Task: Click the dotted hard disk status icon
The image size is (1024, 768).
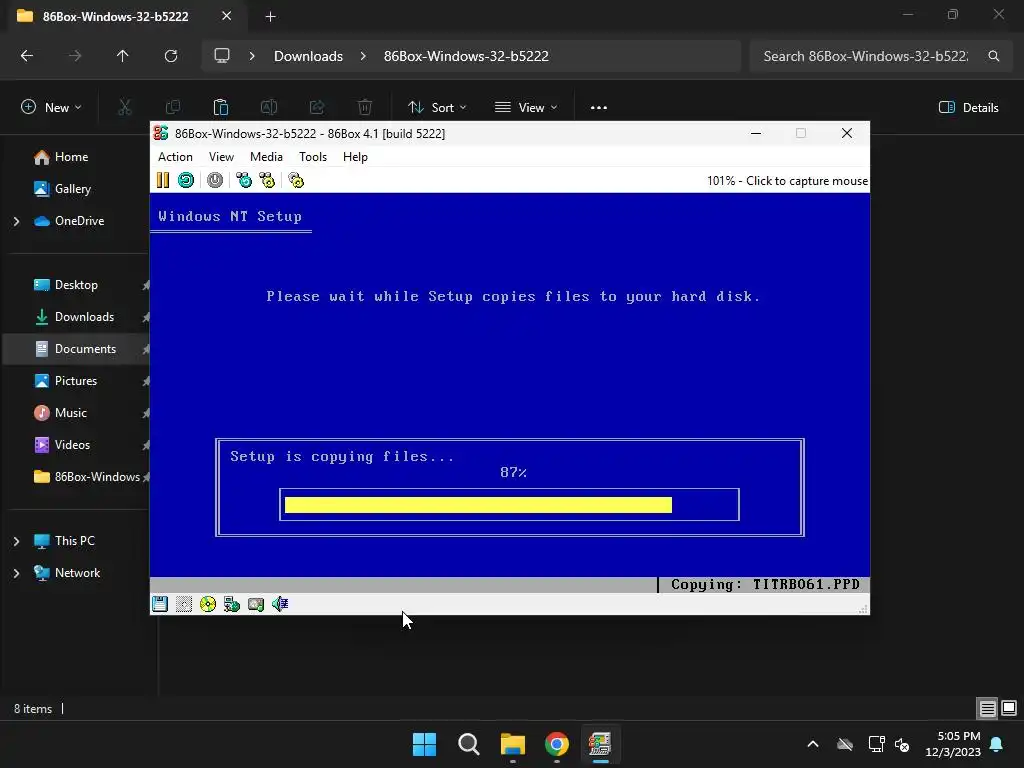Action: coord(184,604)
